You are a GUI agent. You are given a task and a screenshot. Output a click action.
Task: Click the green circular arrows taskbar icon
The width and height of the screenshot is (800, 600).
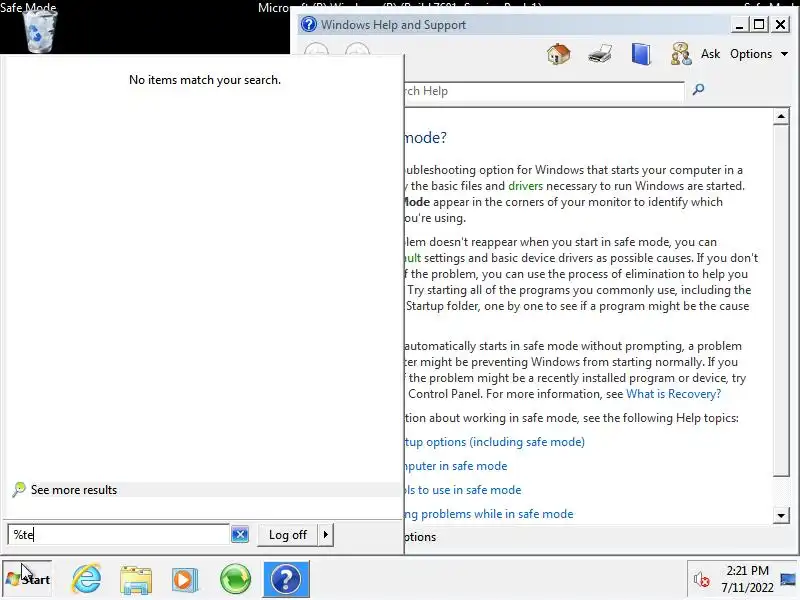(235, 580)
